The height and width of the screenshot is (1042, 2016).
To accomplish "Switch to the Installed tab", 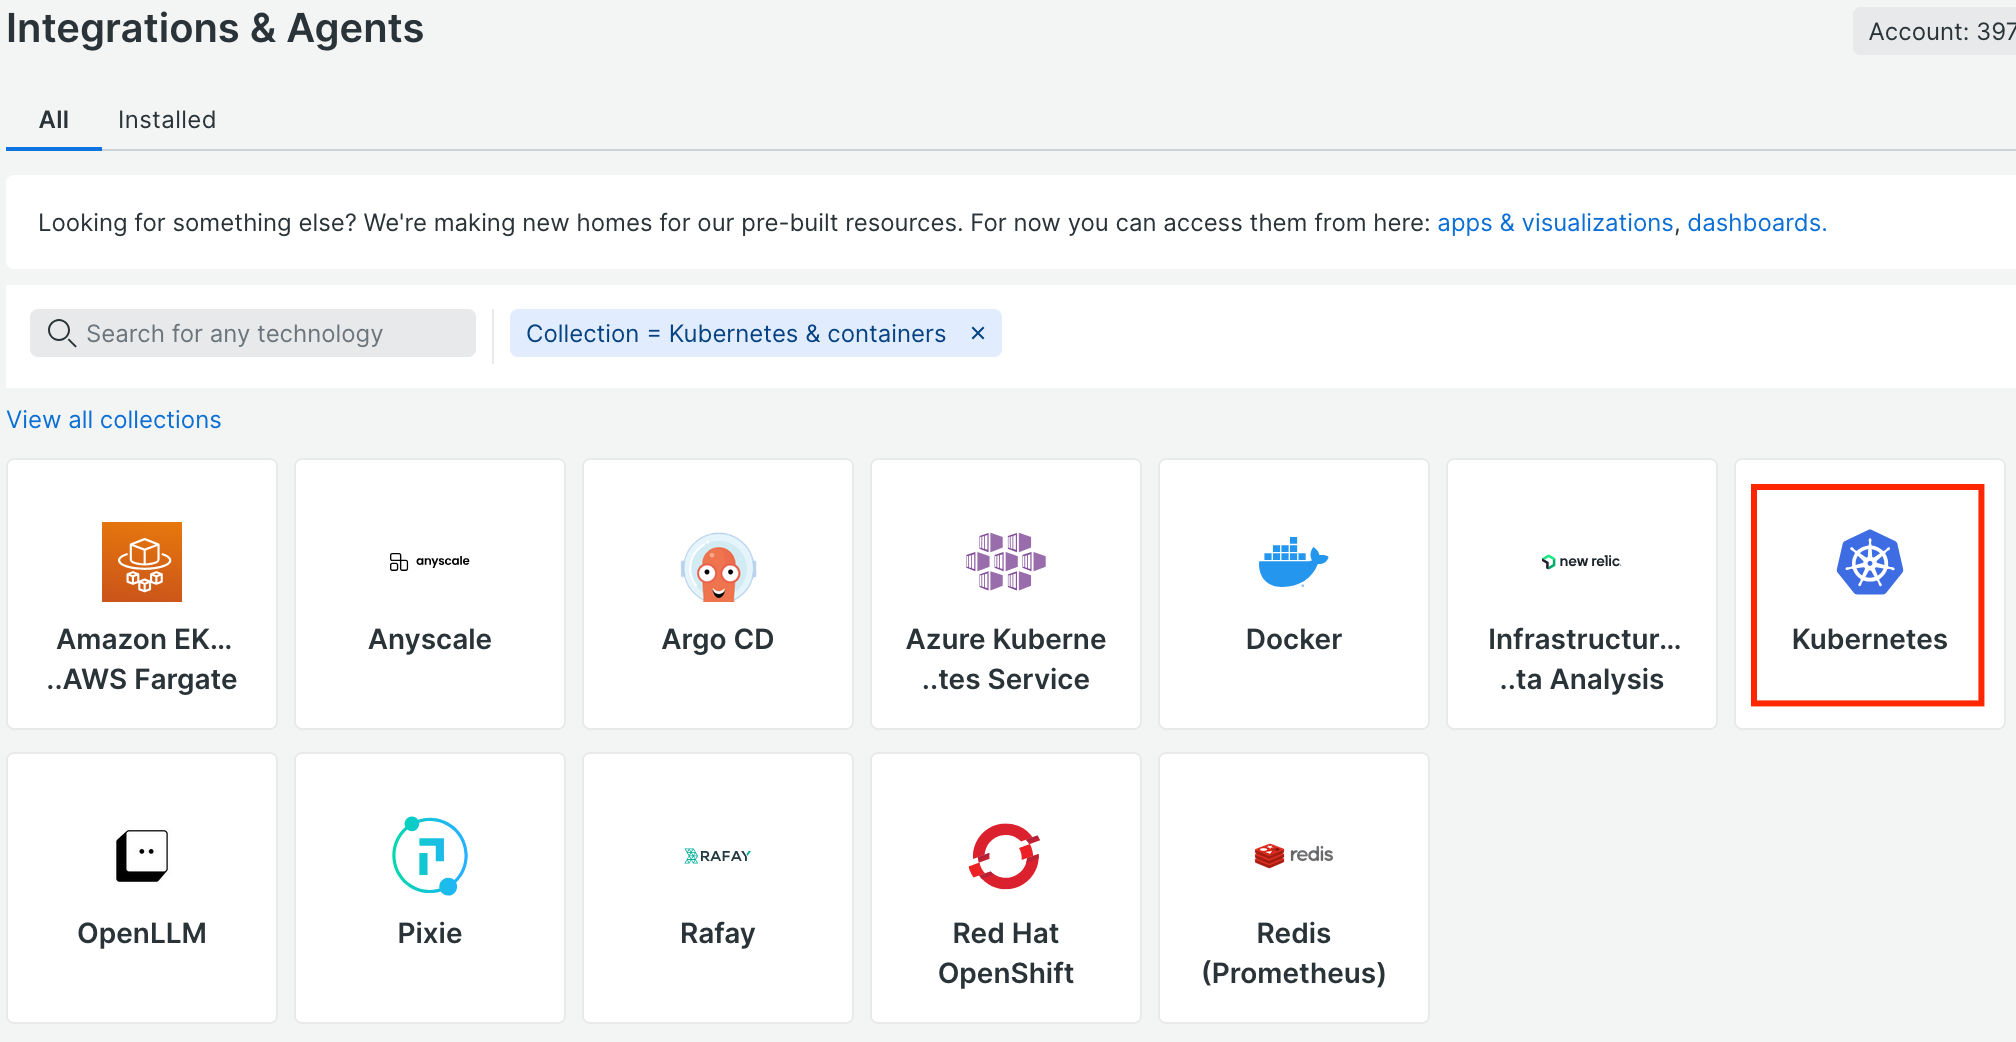I will [x=167, y=120].
